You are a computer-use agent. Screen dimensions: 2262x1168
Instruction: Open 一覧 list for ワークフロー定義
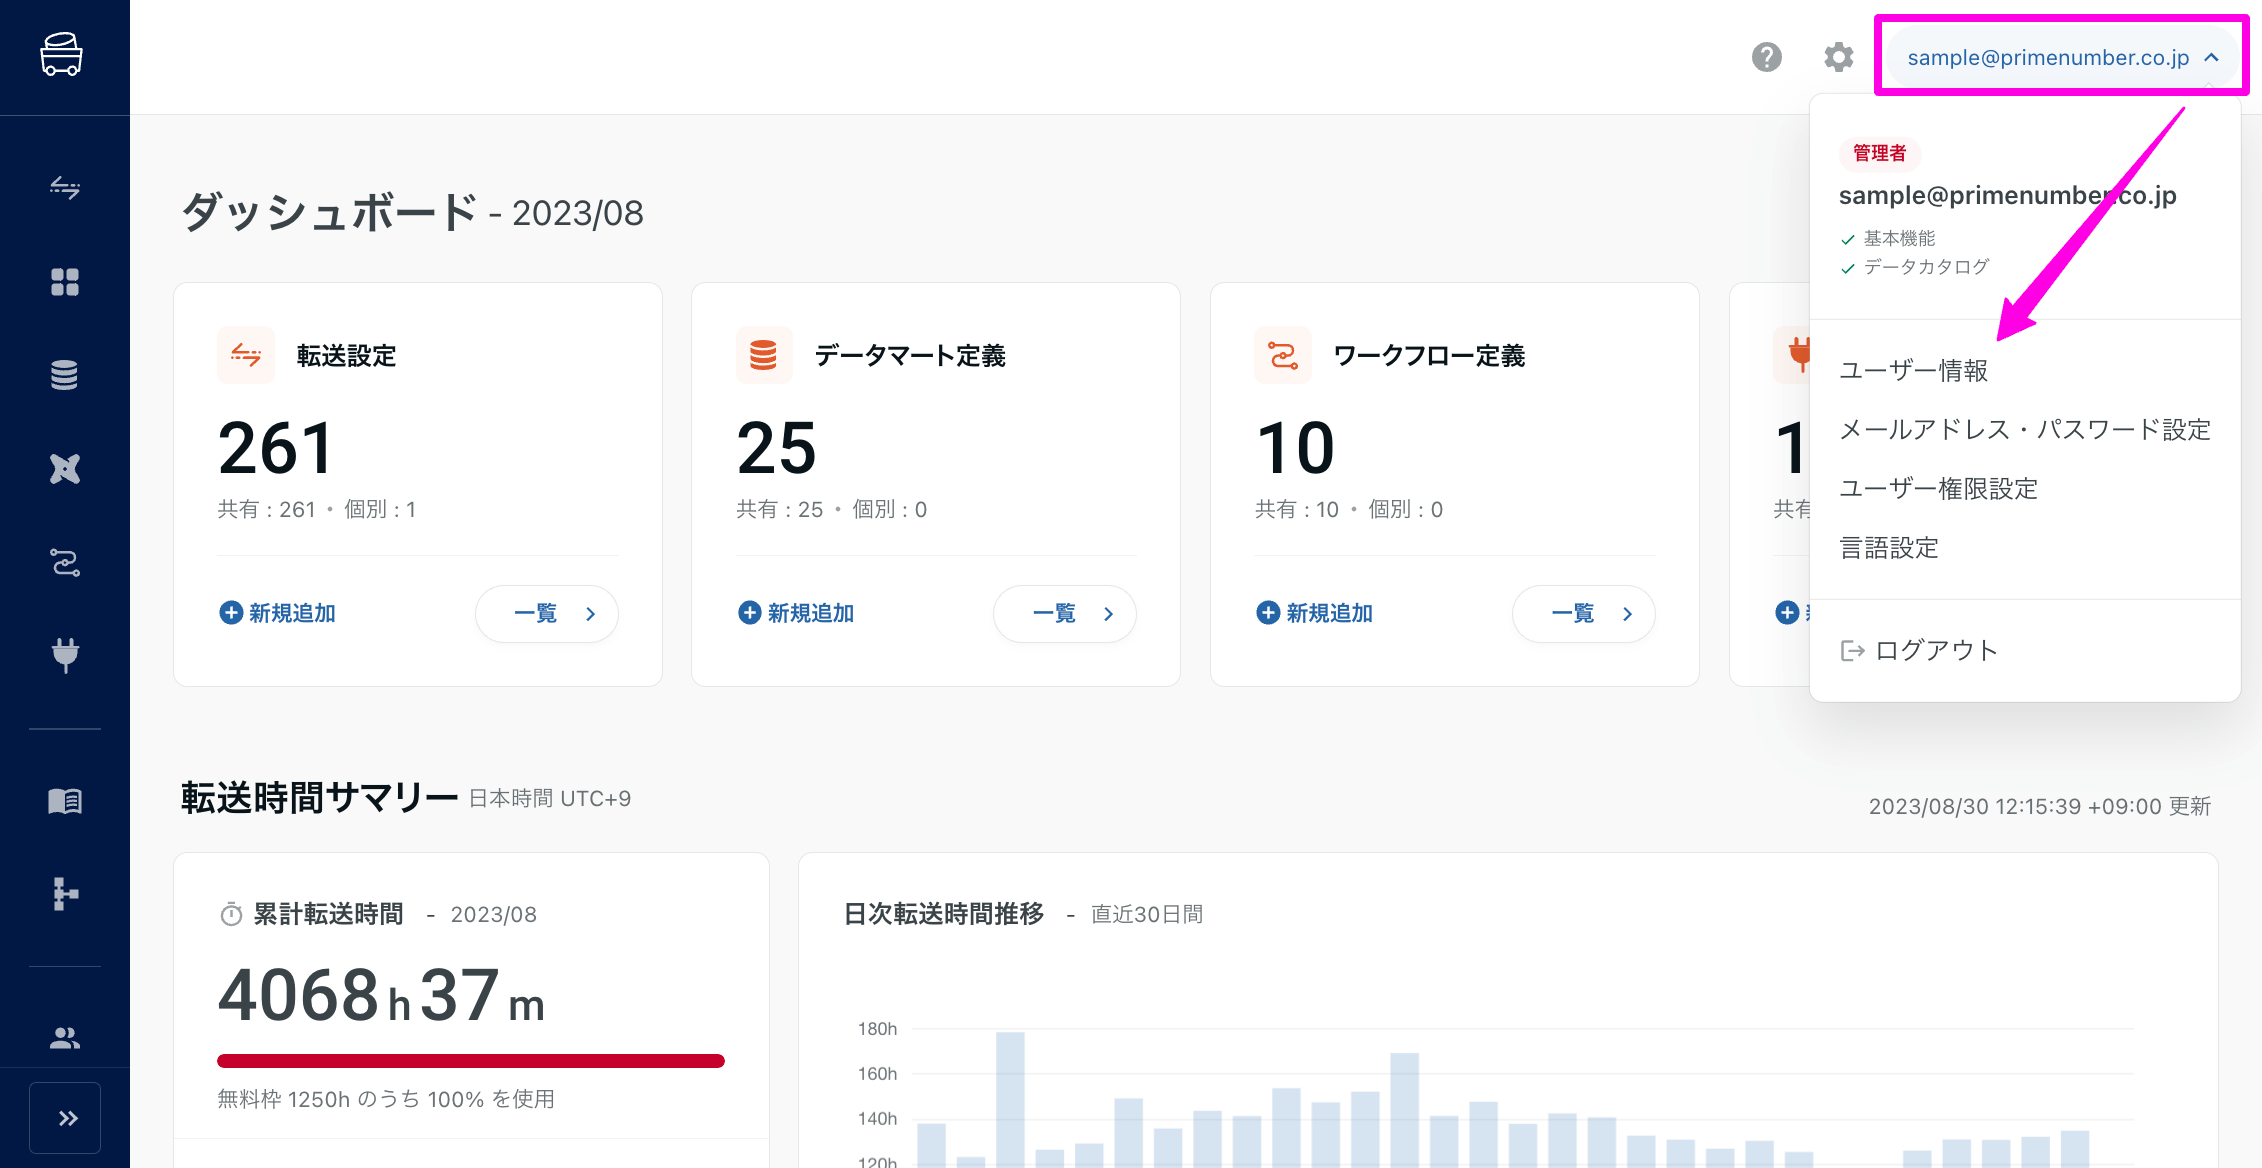click(1584, 613)
